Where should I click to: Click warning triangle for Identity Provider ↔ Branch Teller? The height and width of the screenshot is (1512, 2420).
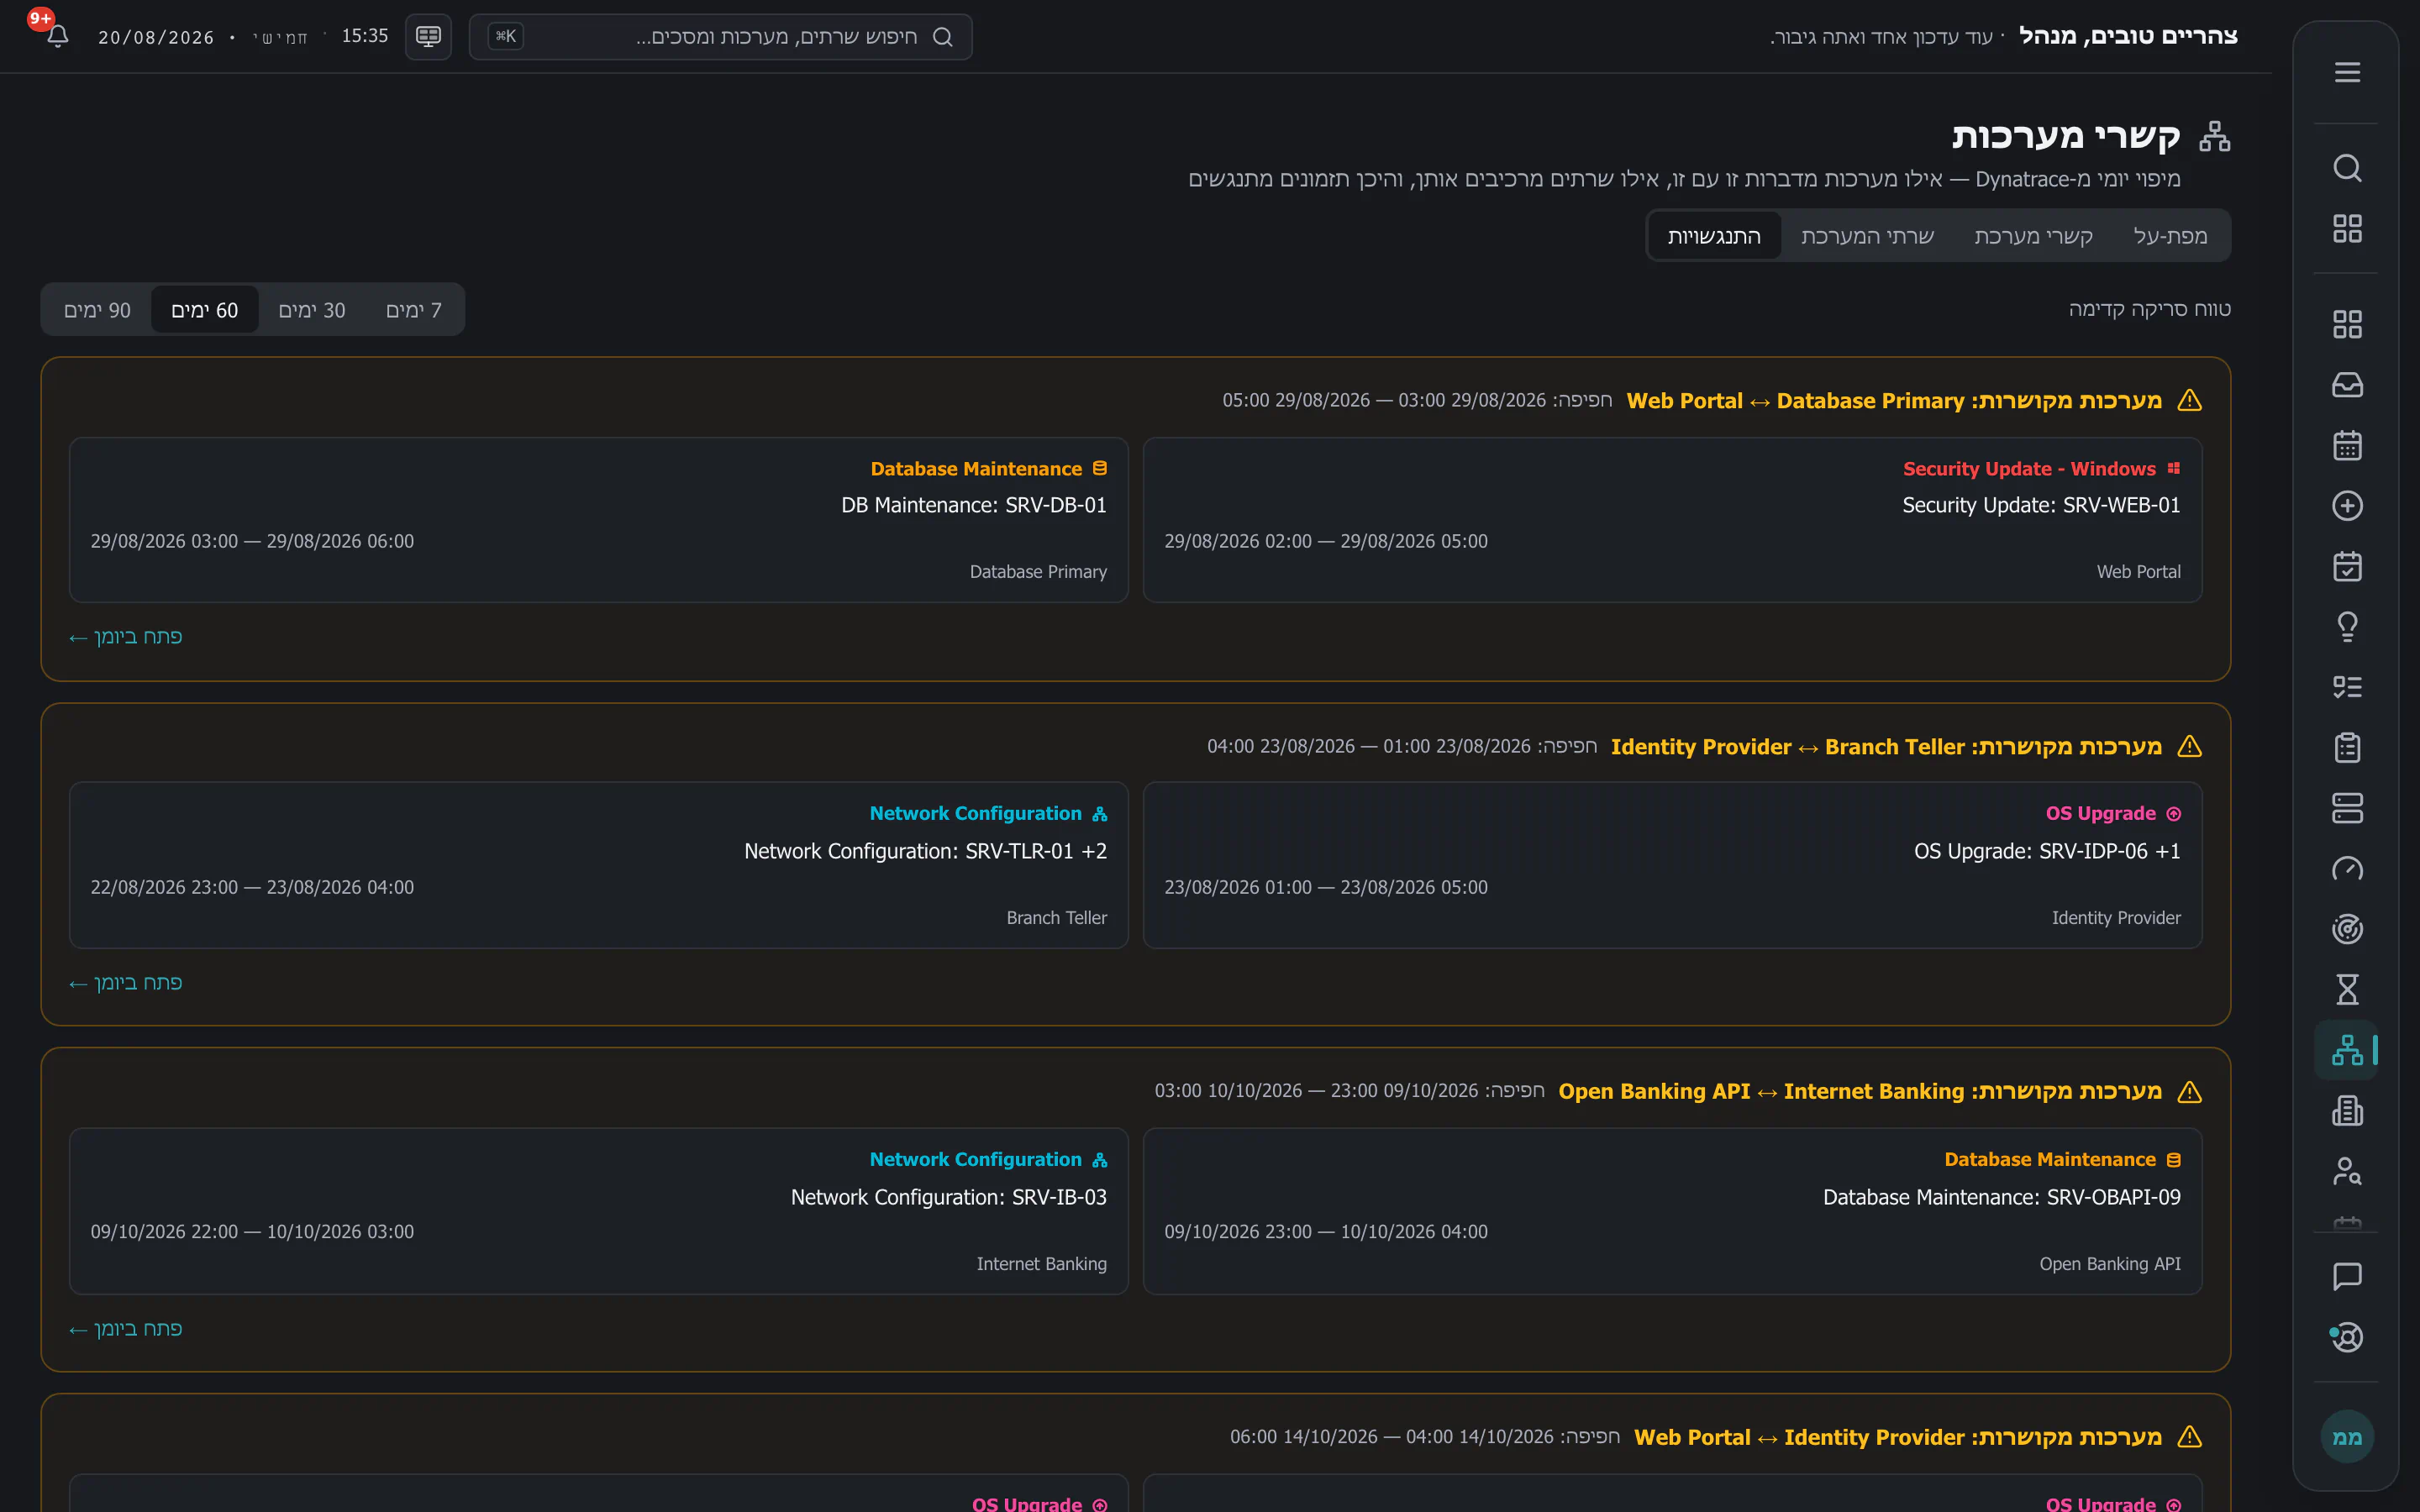[x=2190, y=746]
